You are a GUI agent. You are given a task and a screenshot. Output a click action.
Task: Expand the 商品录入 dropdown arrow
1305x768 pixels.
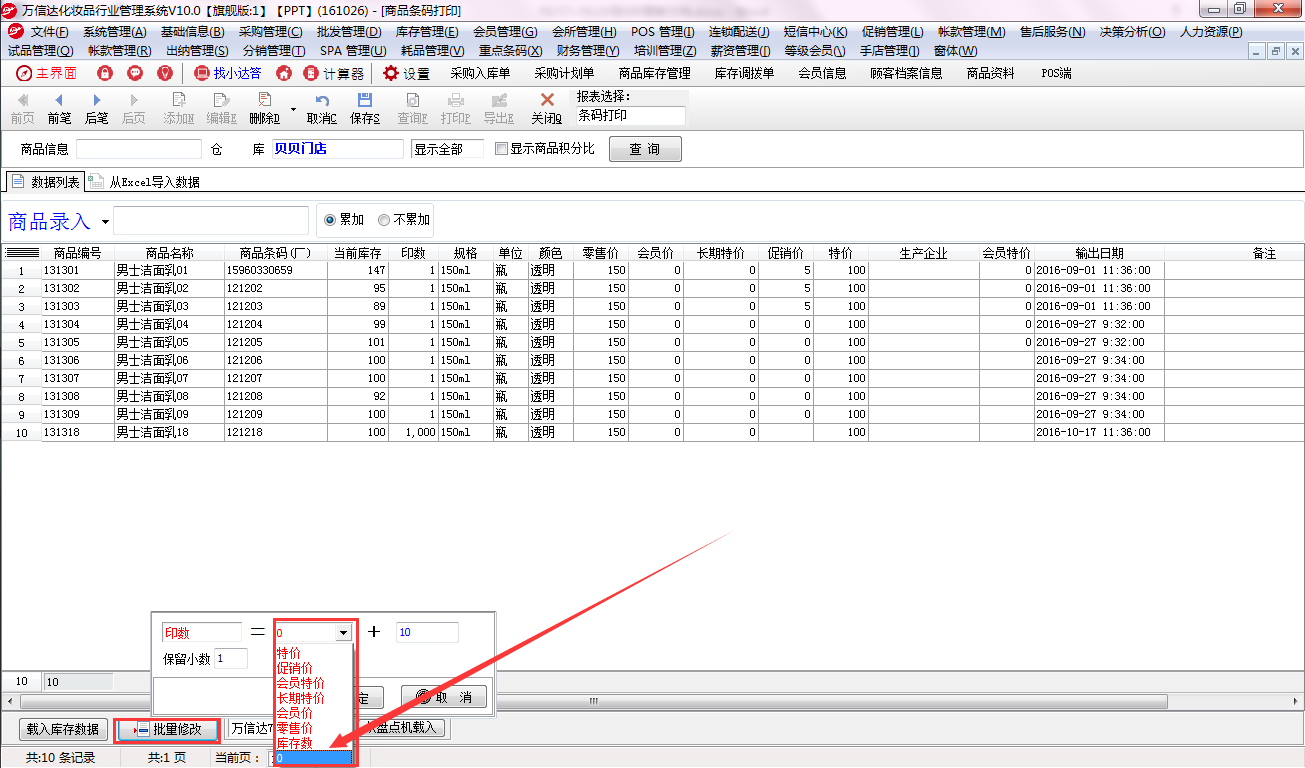[104, 221]
